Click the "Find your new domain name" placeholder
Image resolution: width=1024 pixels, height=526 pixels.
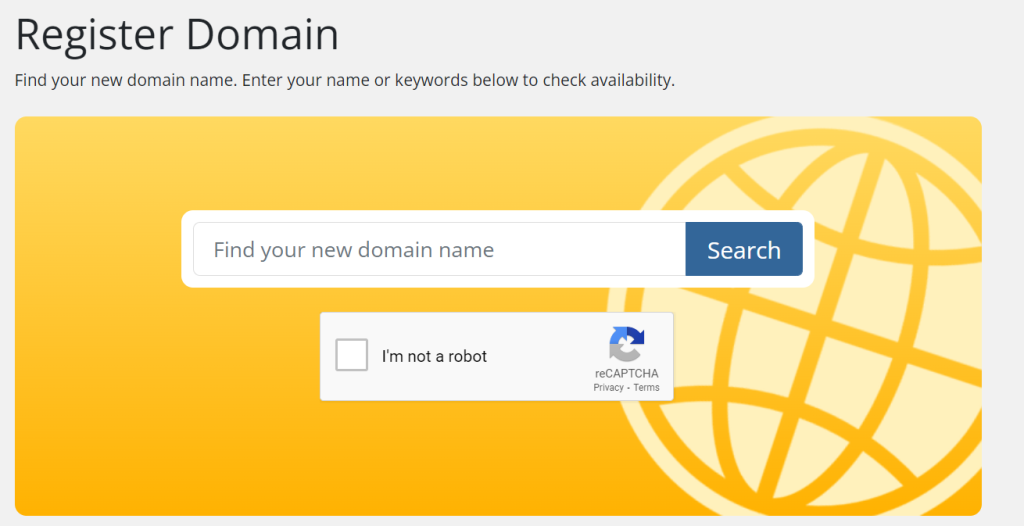[354, 249]
